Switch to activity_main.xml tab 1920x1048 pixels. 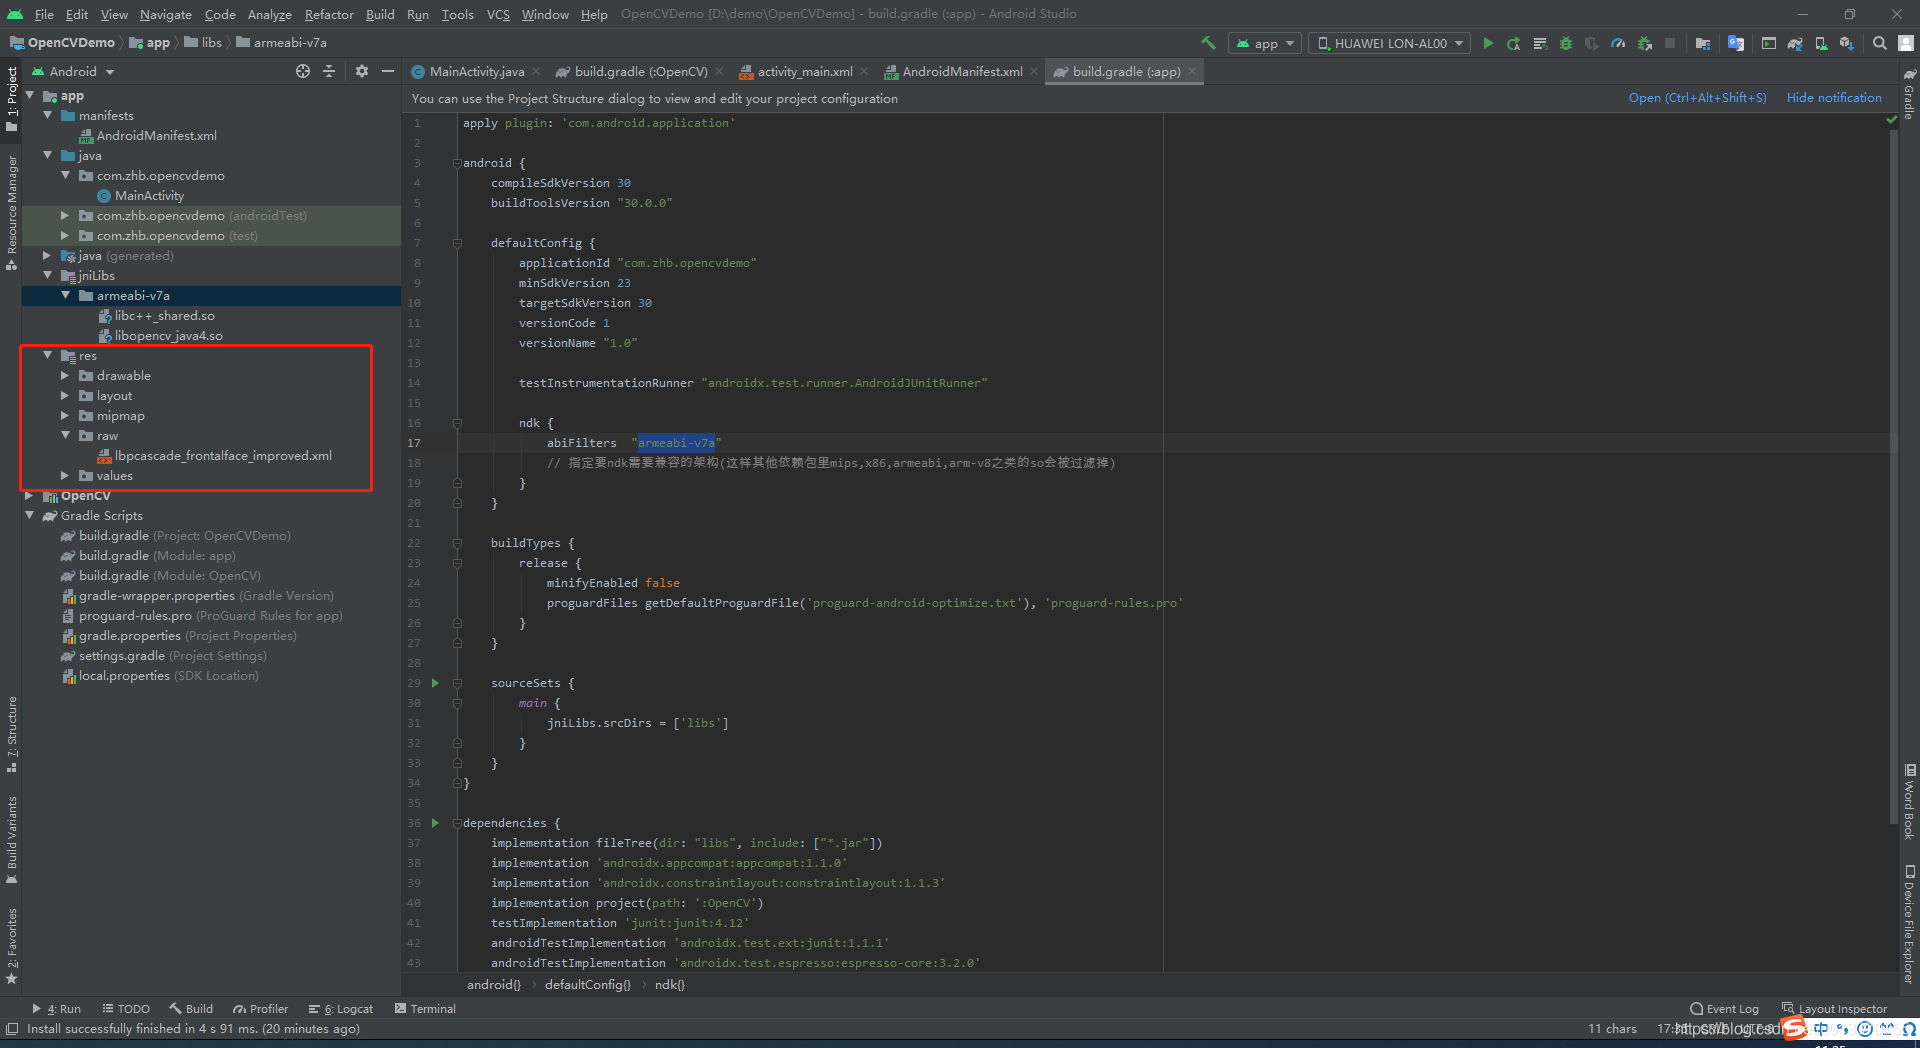(x=804, y=71)
